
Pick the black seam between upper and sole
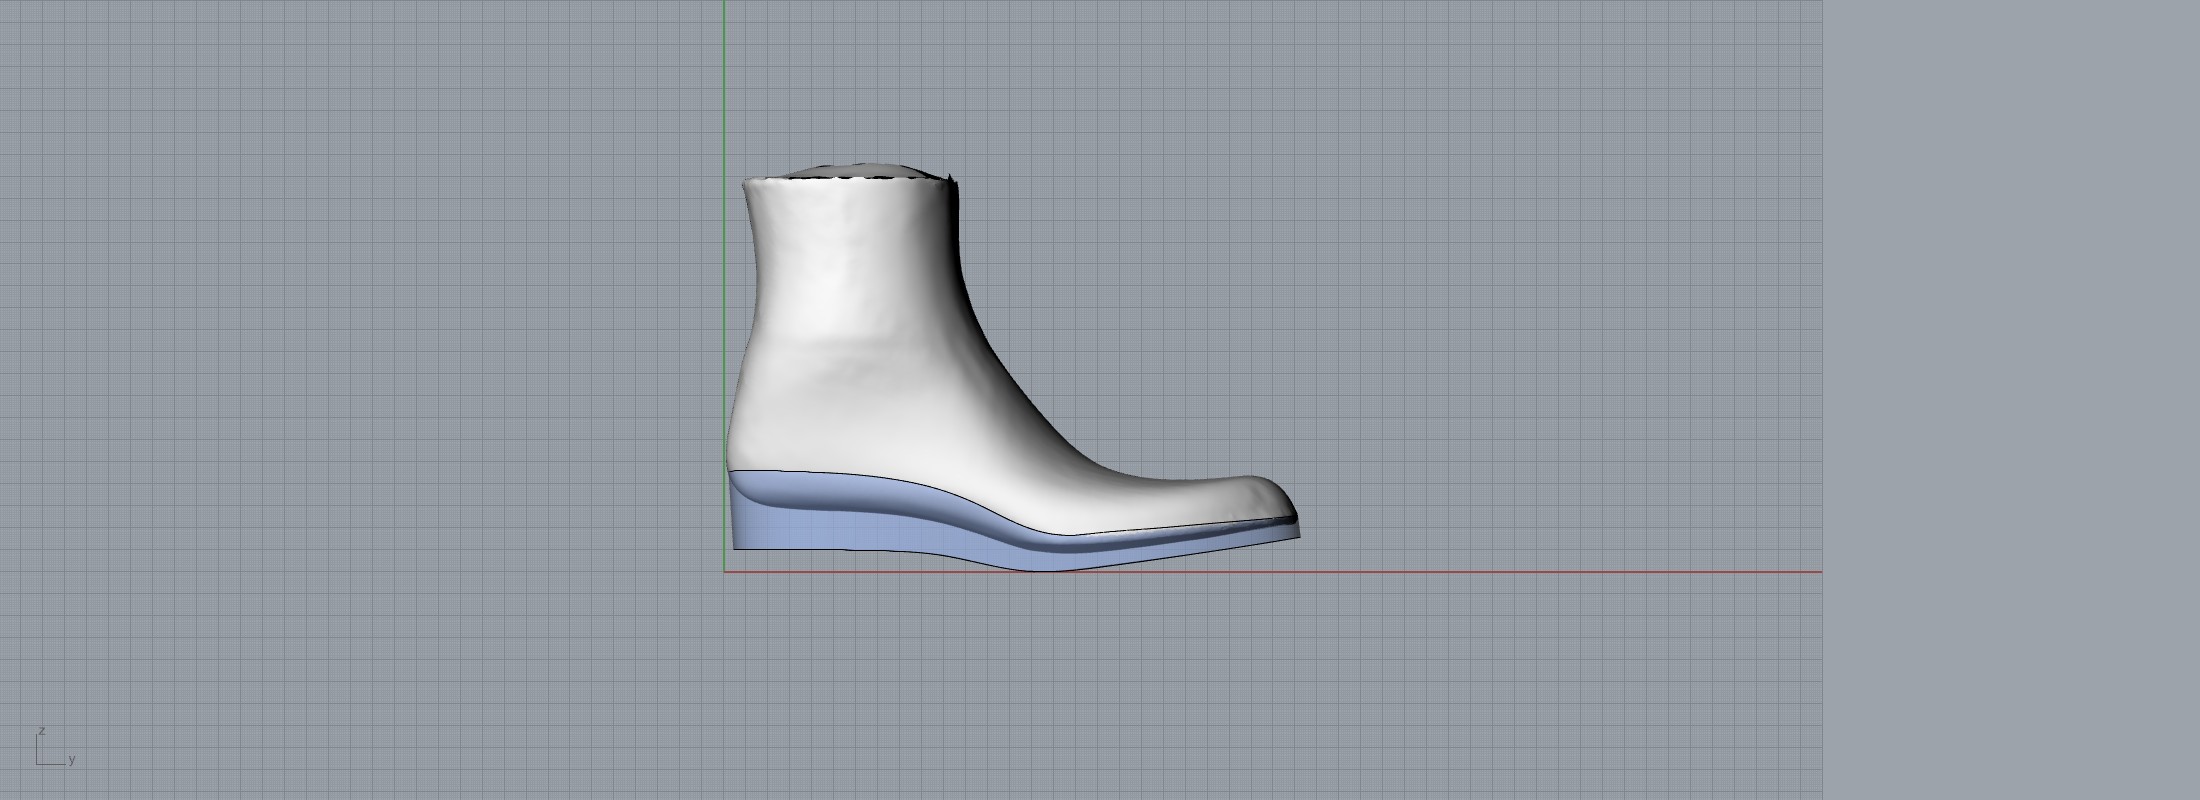(900, 476)
